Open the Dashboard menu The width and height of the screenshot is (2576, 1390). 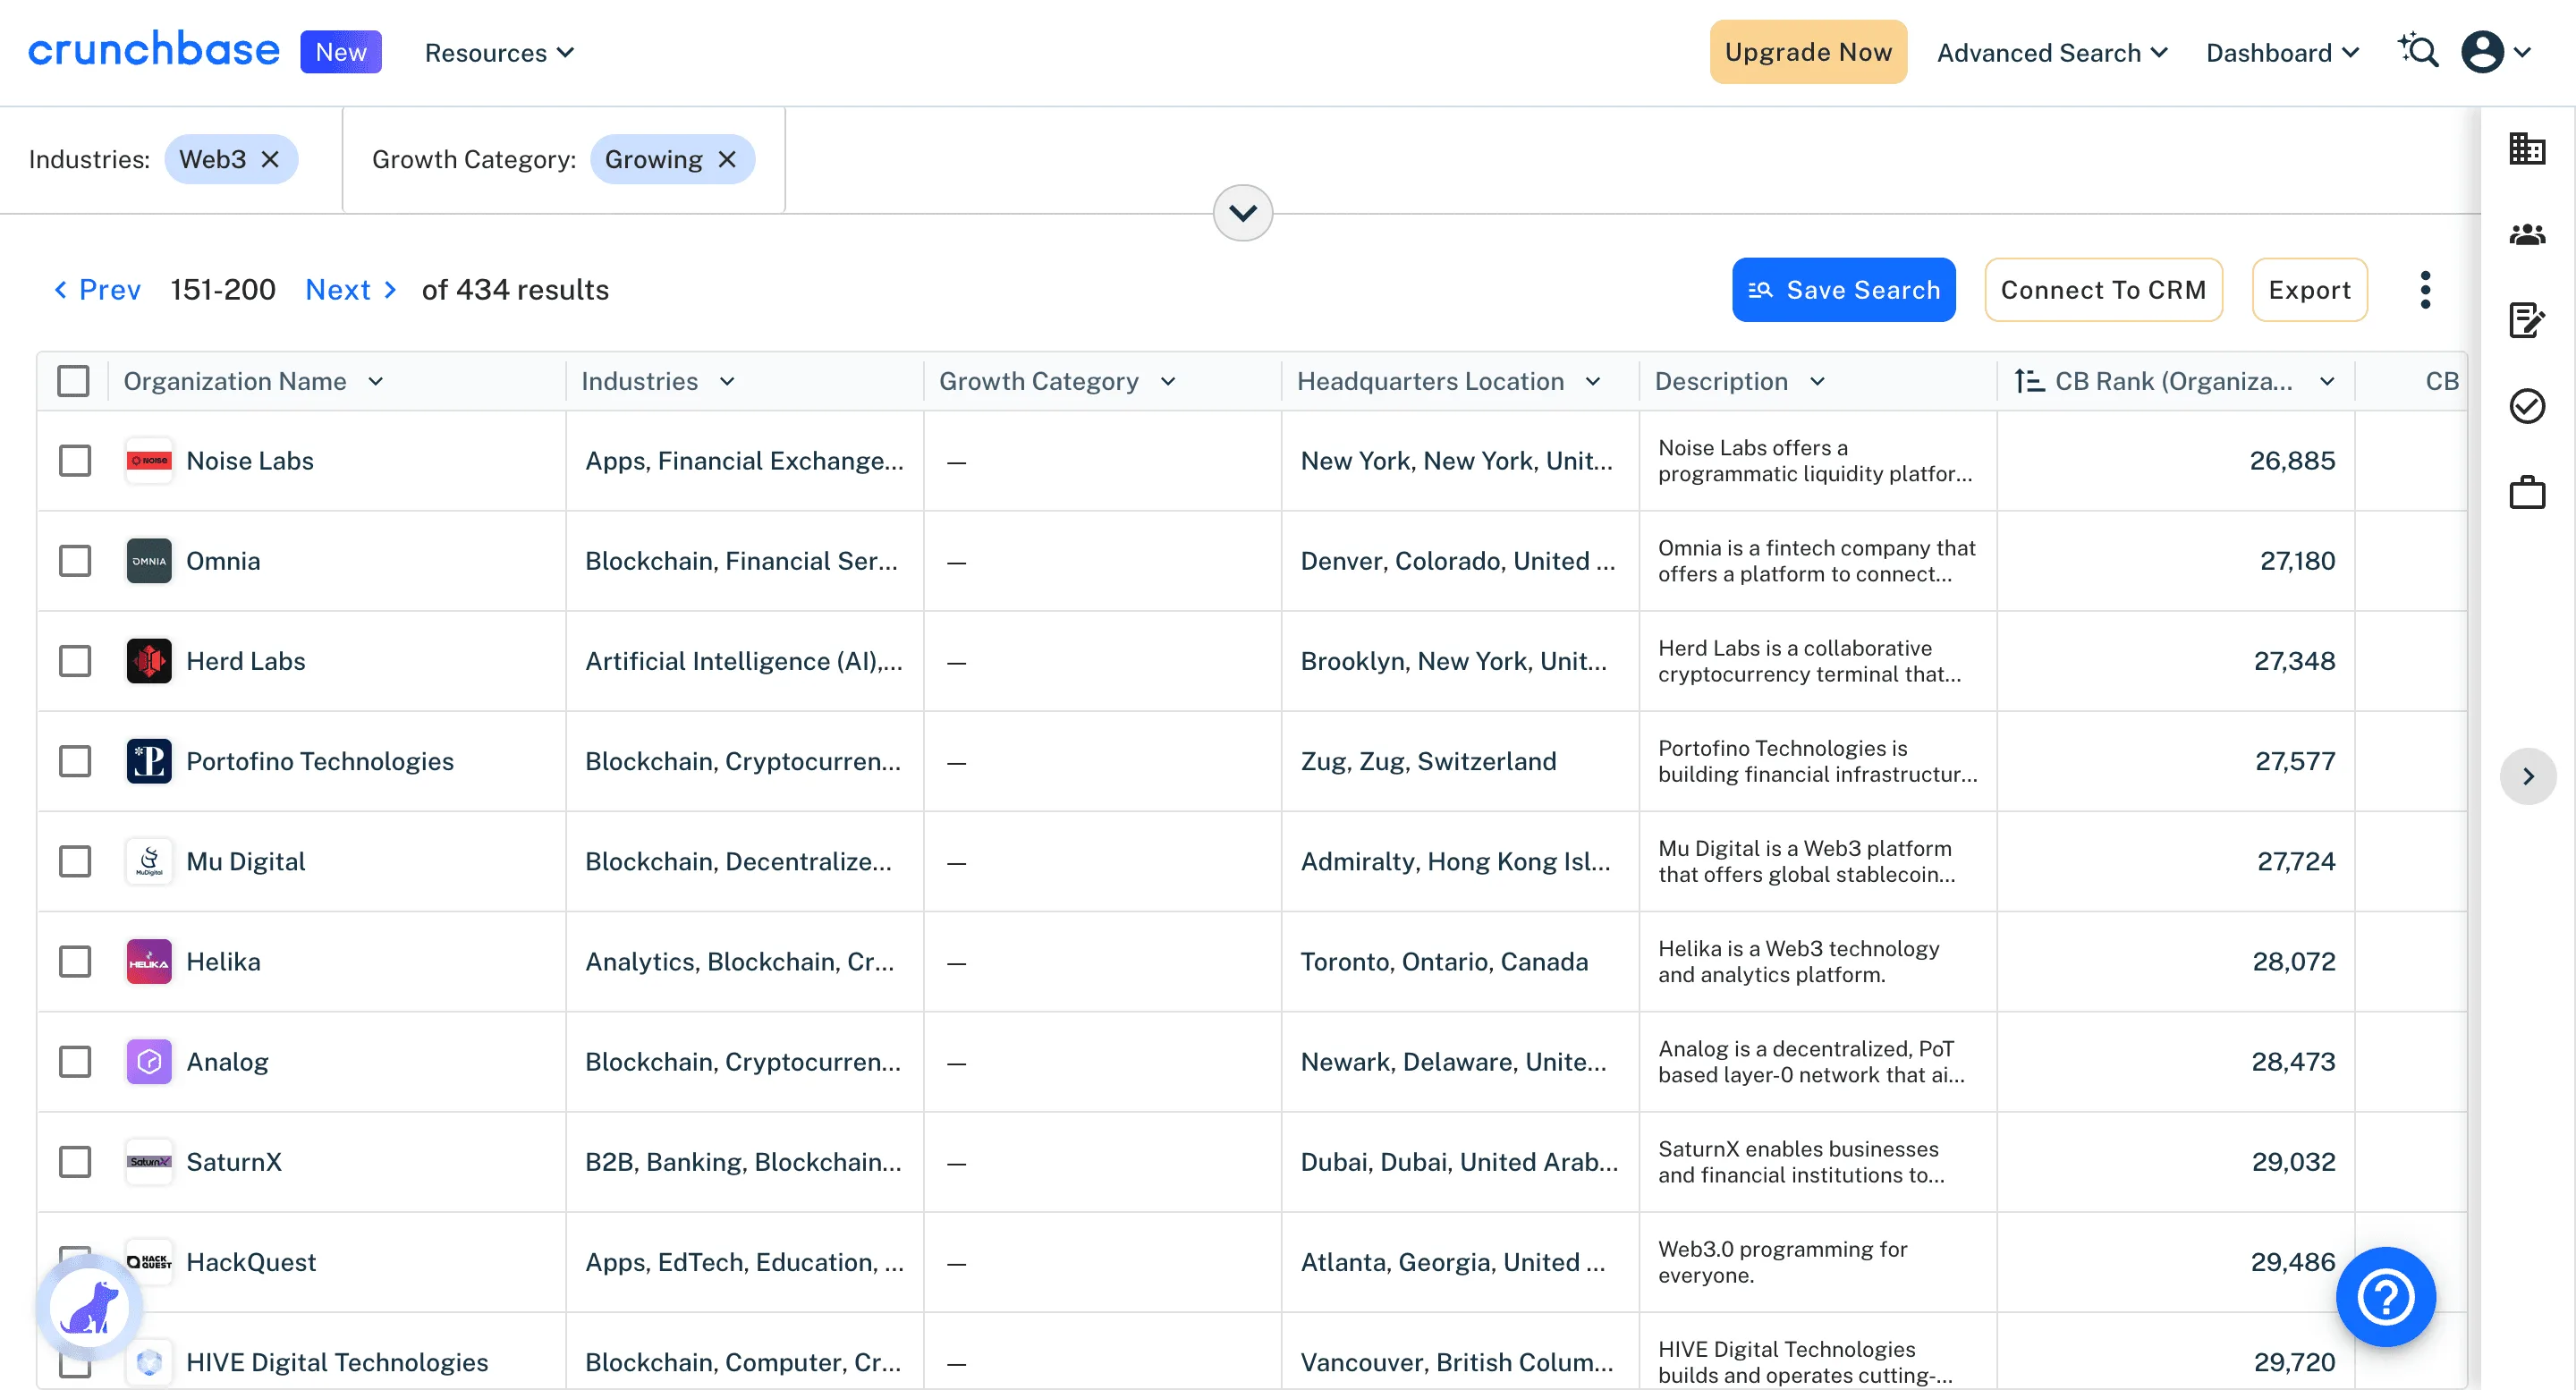(x=2281, y=52)
